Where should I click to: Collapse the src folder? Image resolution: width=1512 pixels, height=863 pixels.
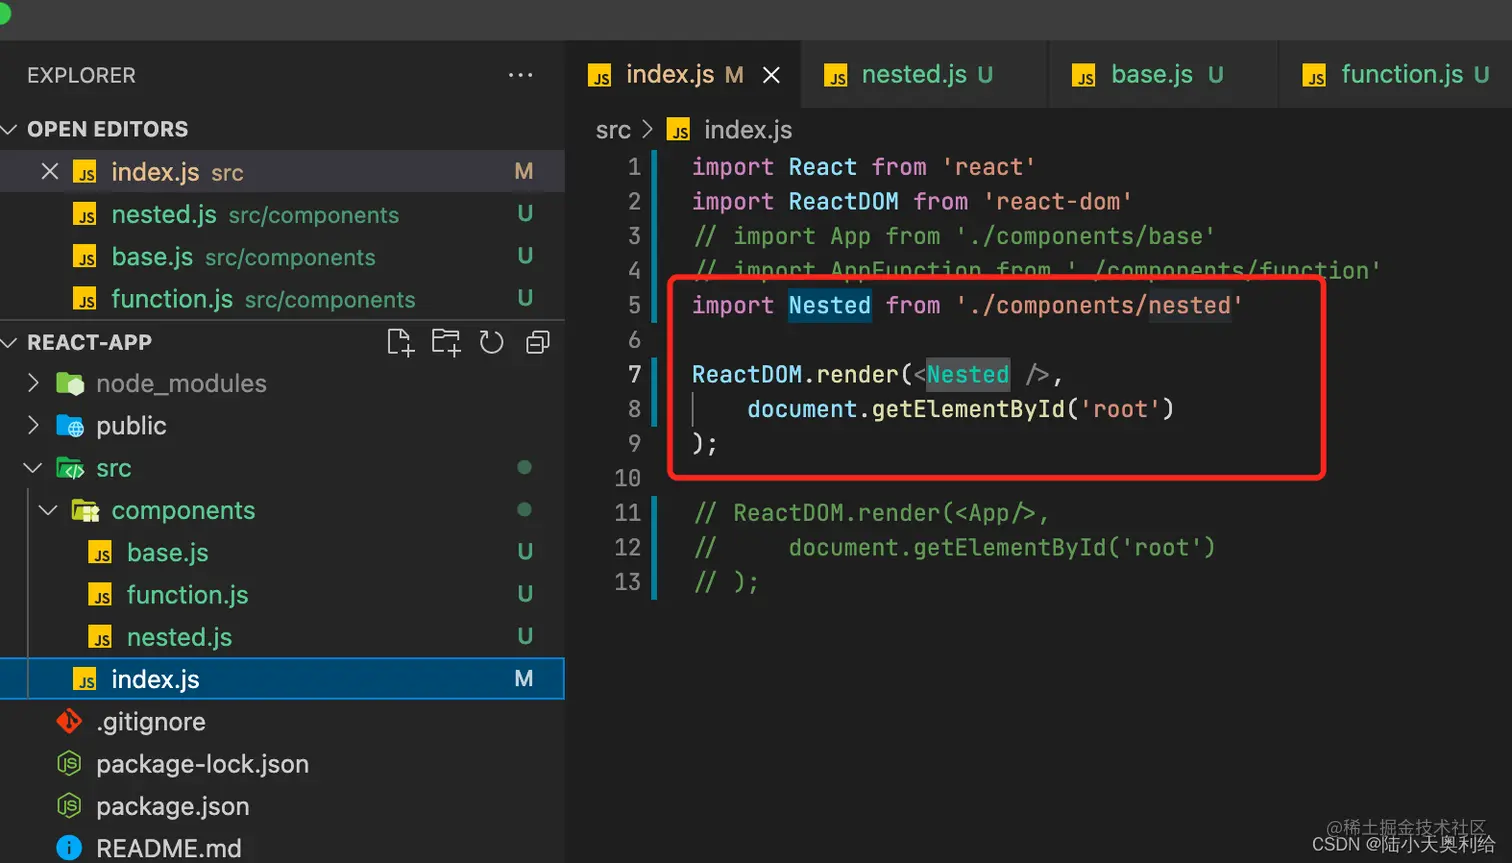click(34, 467)
